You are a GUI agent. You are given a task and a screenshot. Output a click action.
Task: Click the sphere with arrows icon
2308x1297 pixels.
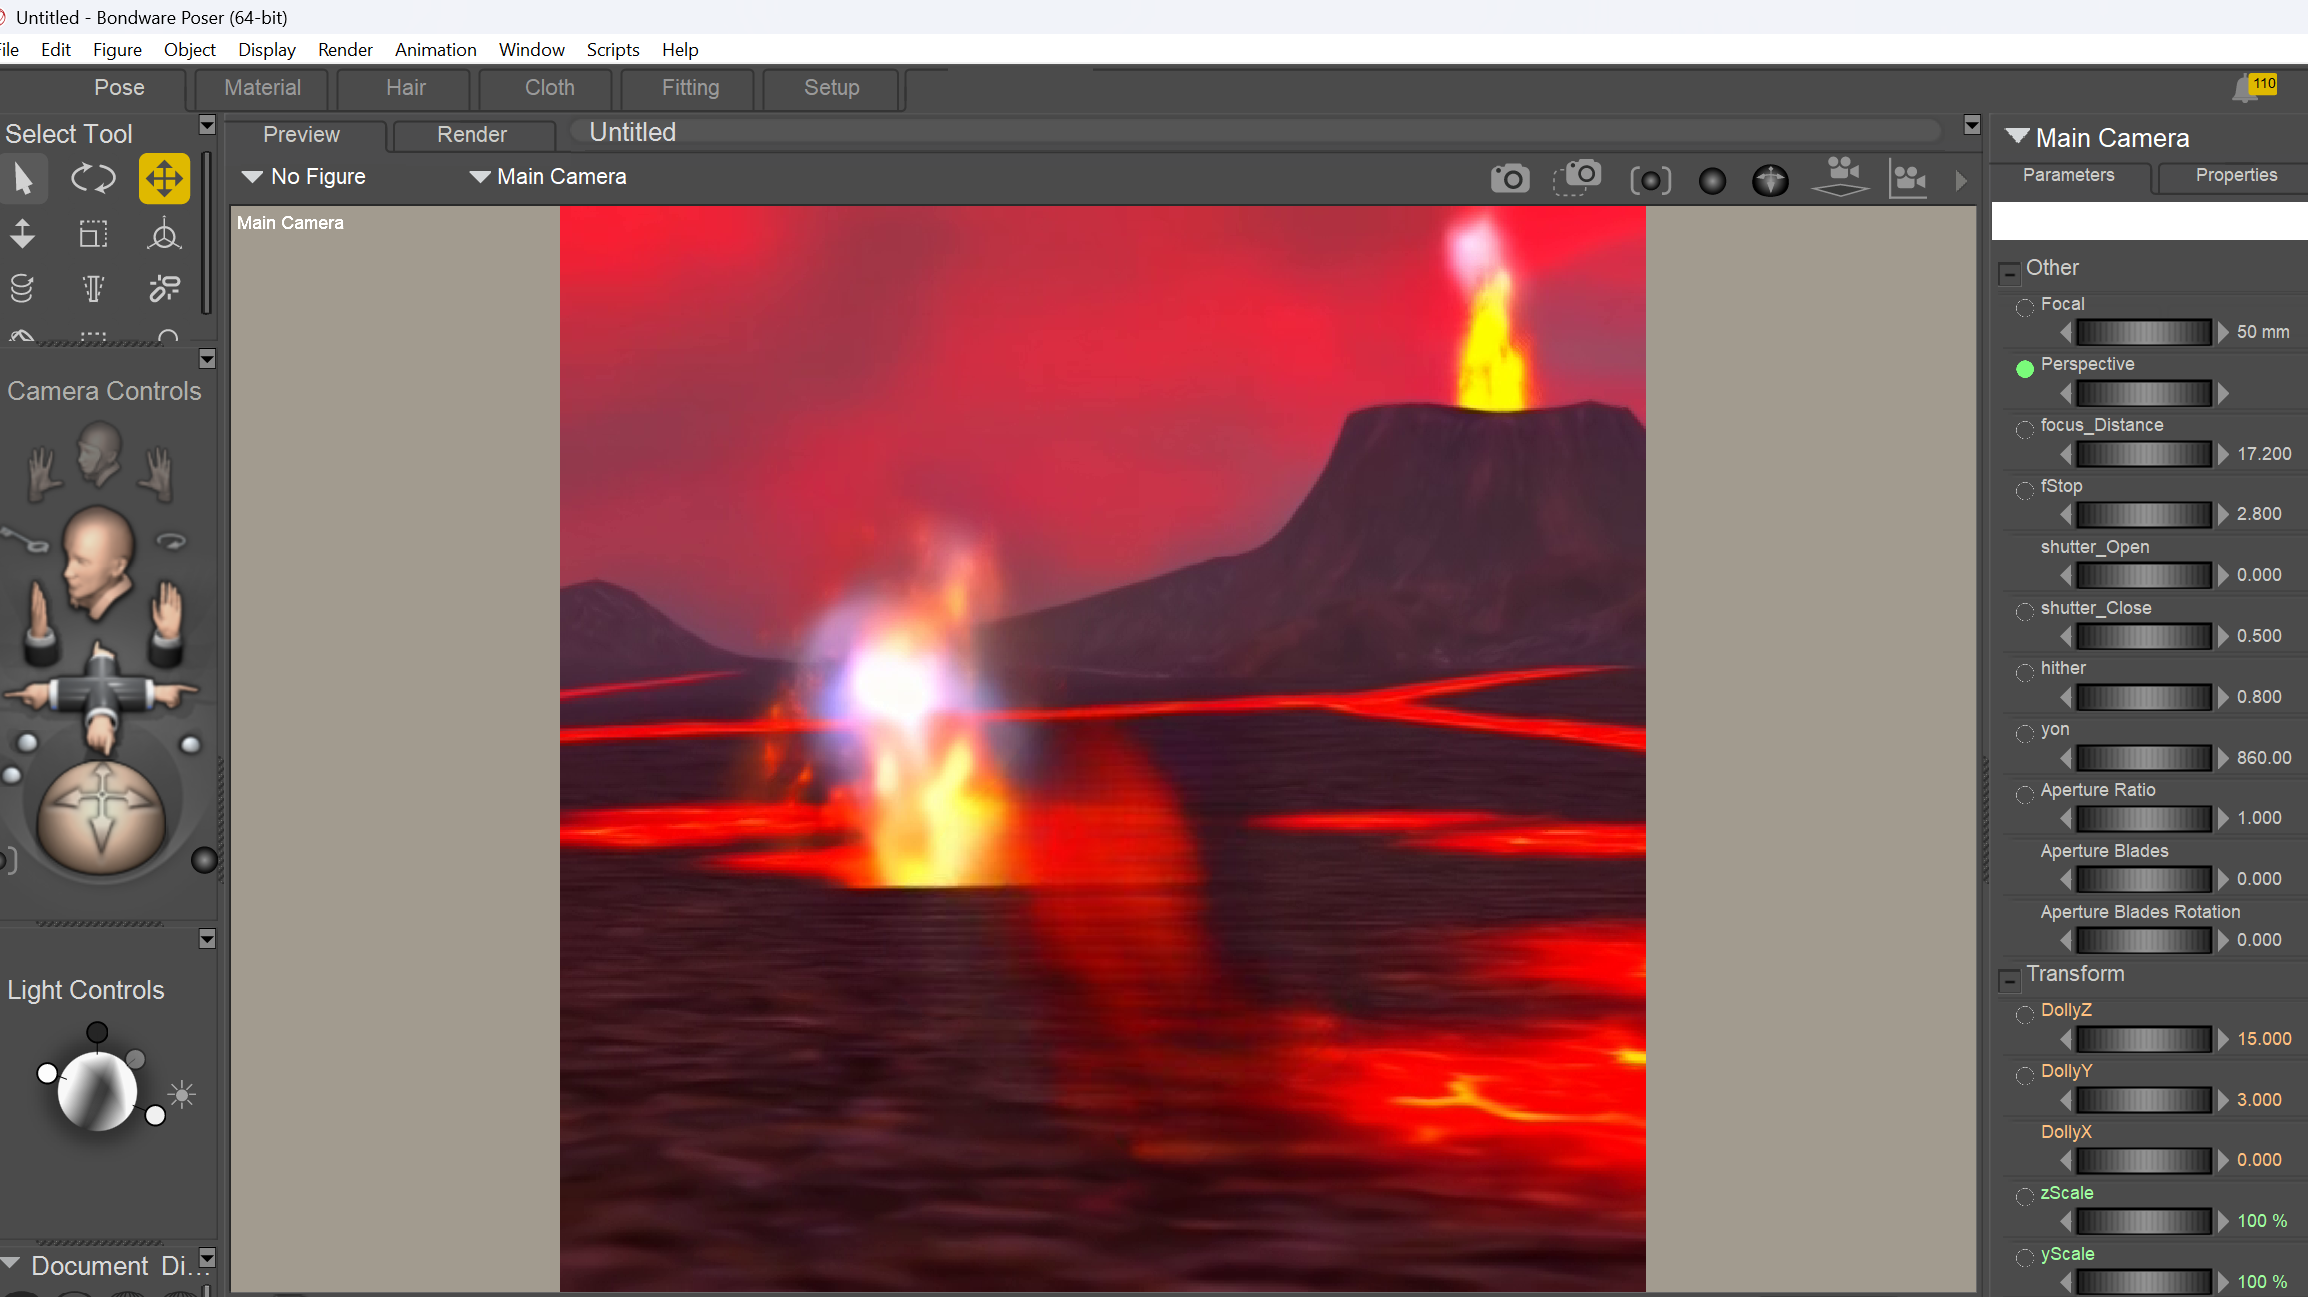coord(1770,180)
